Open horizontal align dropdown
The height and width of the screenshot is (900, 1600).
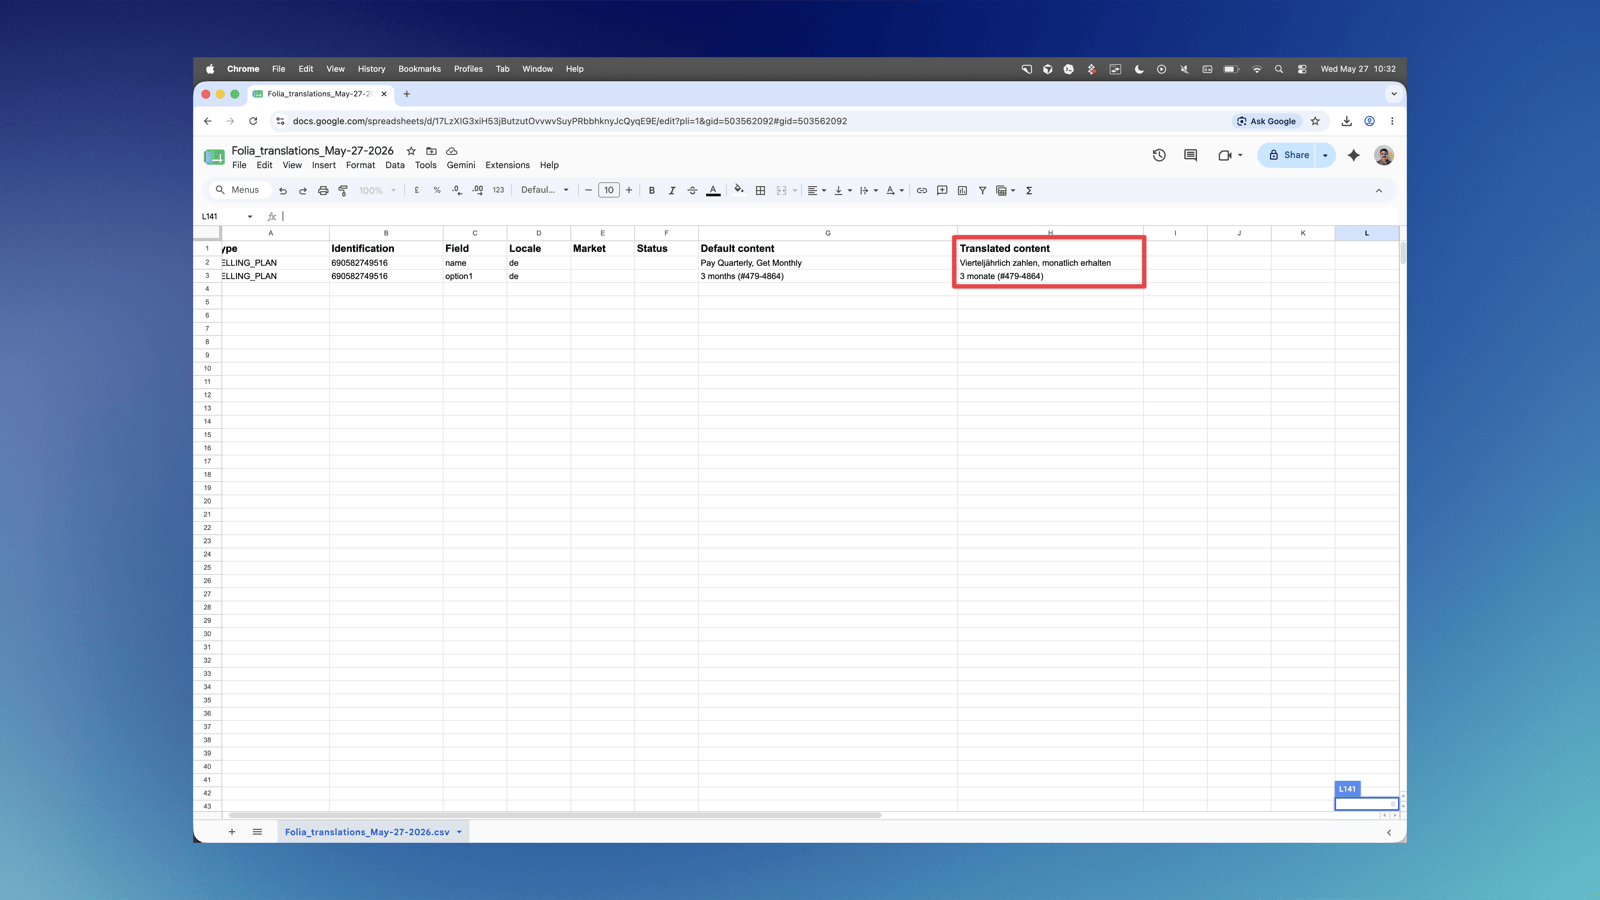coord(817,190)
